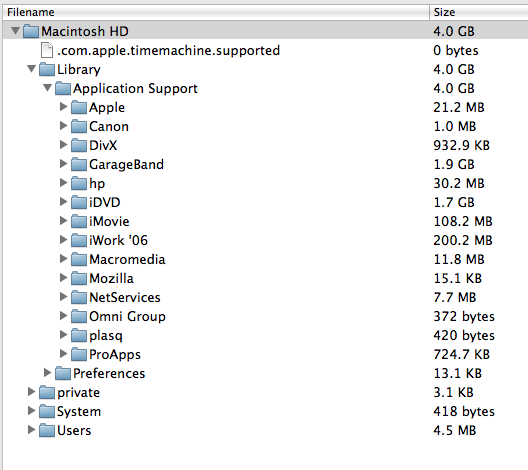
Task: Expand the System folder arrow
Action: [31, 411]
